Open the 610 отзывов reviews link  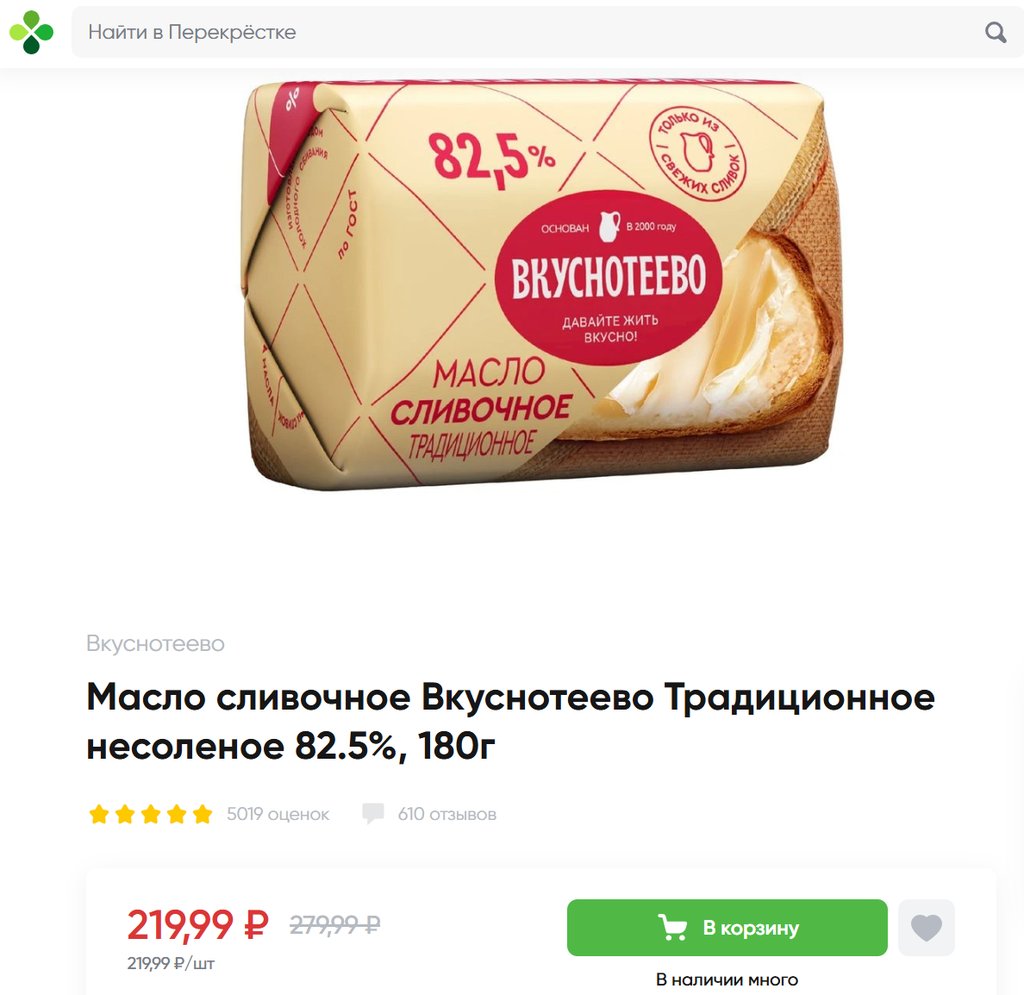click(x=447, y=814)
